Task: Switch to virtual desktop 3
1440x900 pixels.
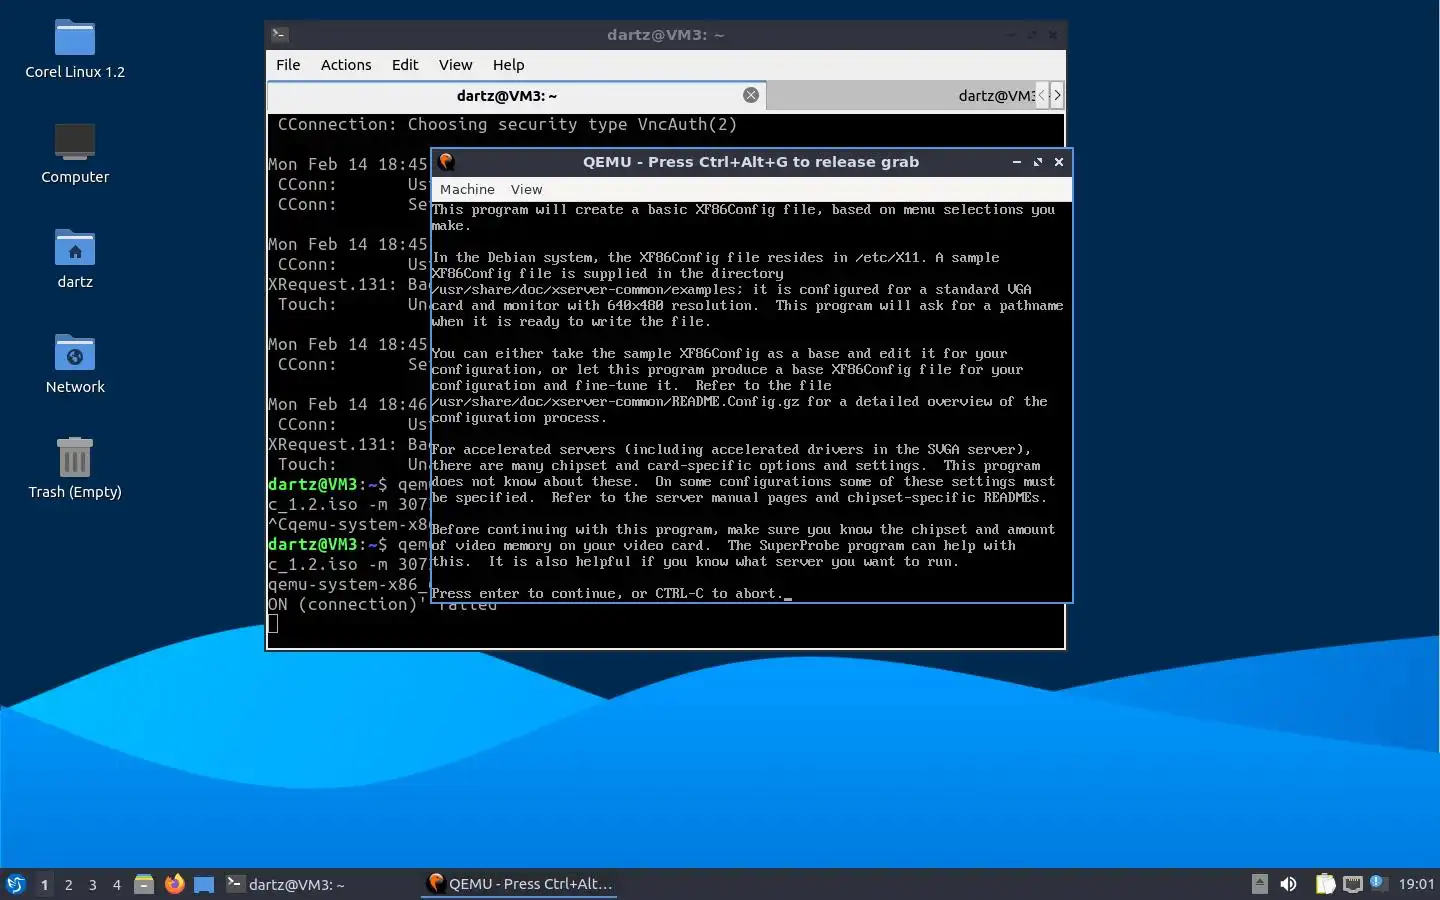Action: 92,884
